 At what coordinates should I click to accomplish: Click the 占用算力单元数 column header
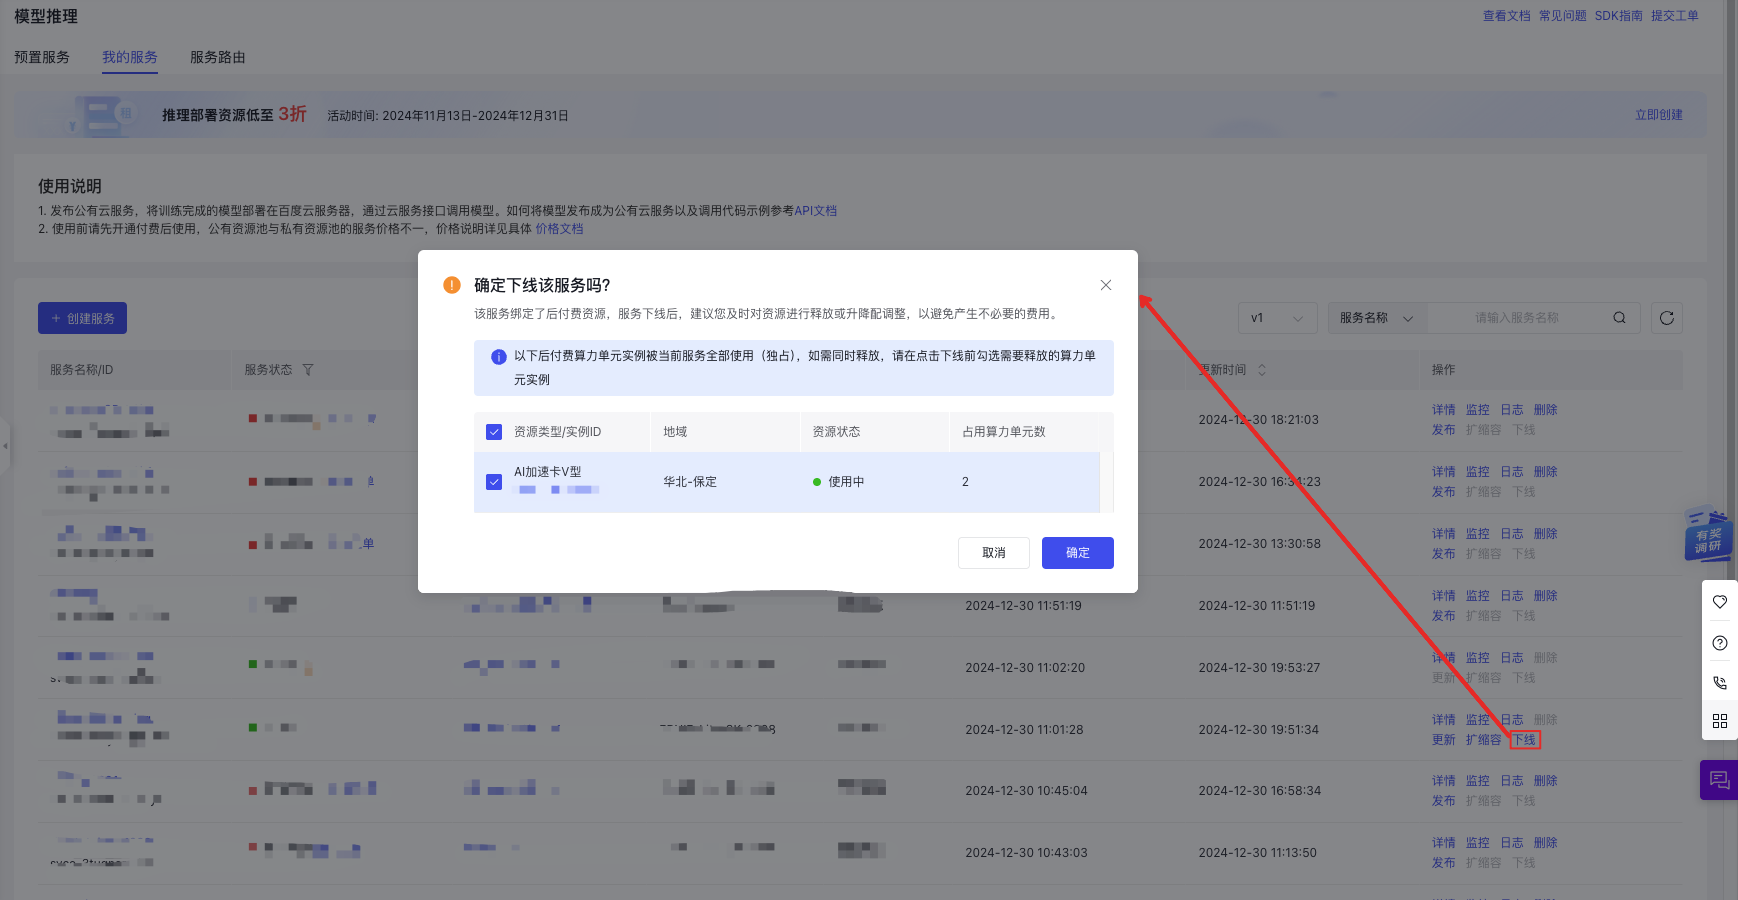[x=1003, y=432]
